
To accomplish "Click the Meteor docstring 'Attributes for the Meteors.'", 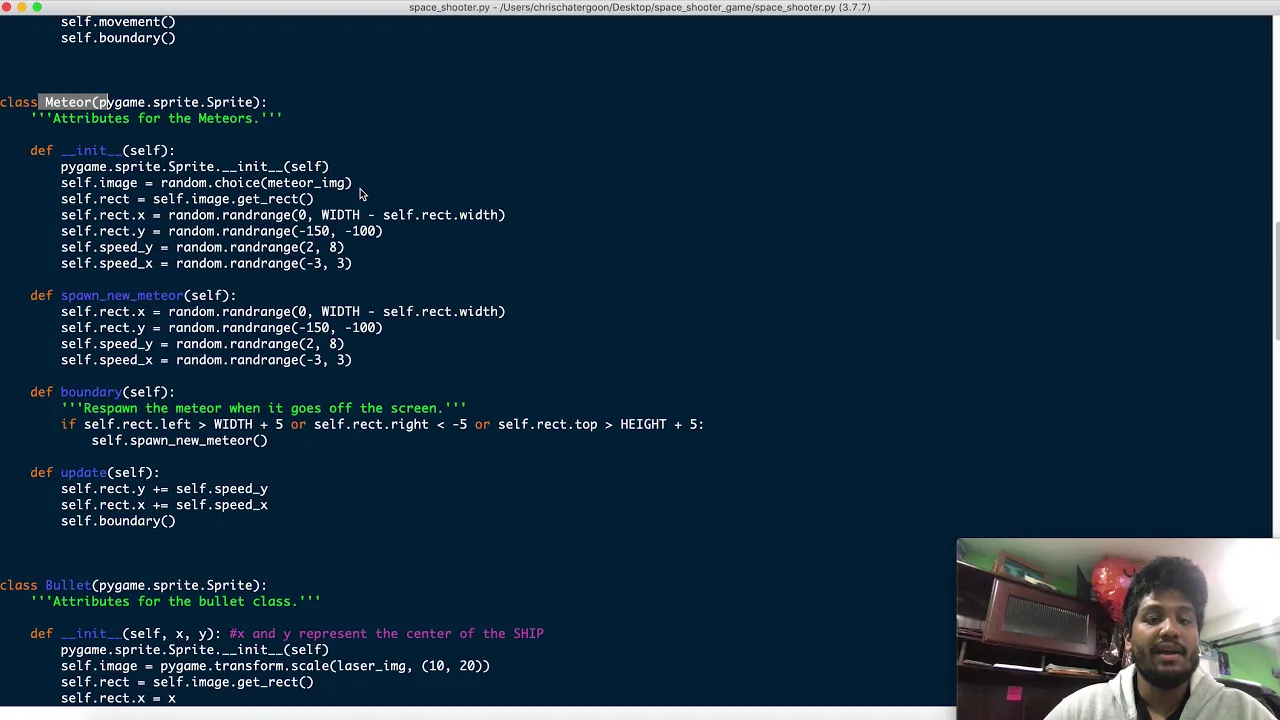I will (x=157, y=118).
